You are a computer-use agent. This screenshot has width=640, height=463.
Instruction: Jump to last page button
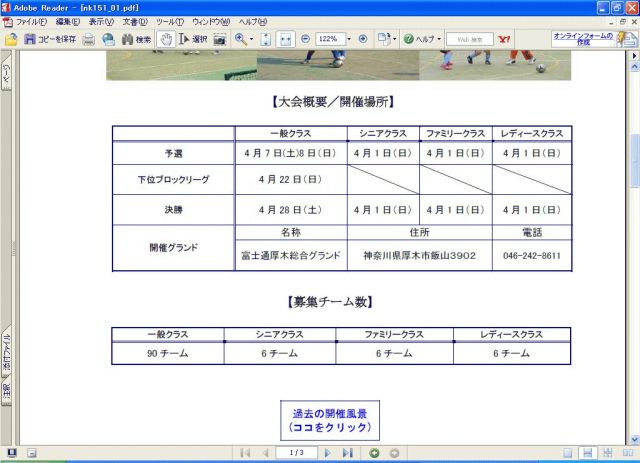tap(347, 453)
